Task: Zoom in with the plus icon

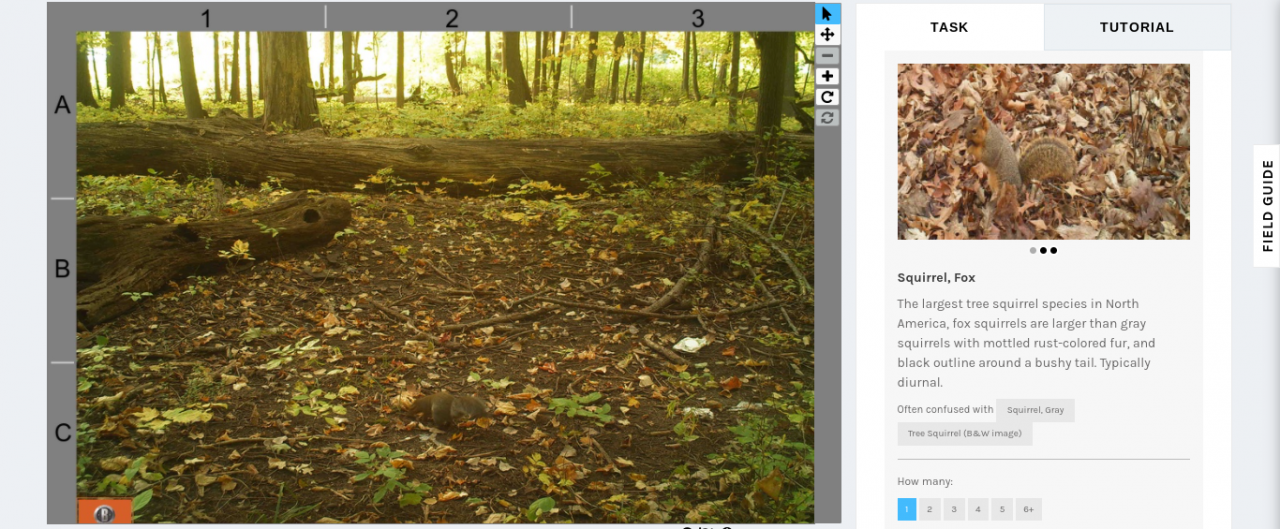Action: click(827, 77)
